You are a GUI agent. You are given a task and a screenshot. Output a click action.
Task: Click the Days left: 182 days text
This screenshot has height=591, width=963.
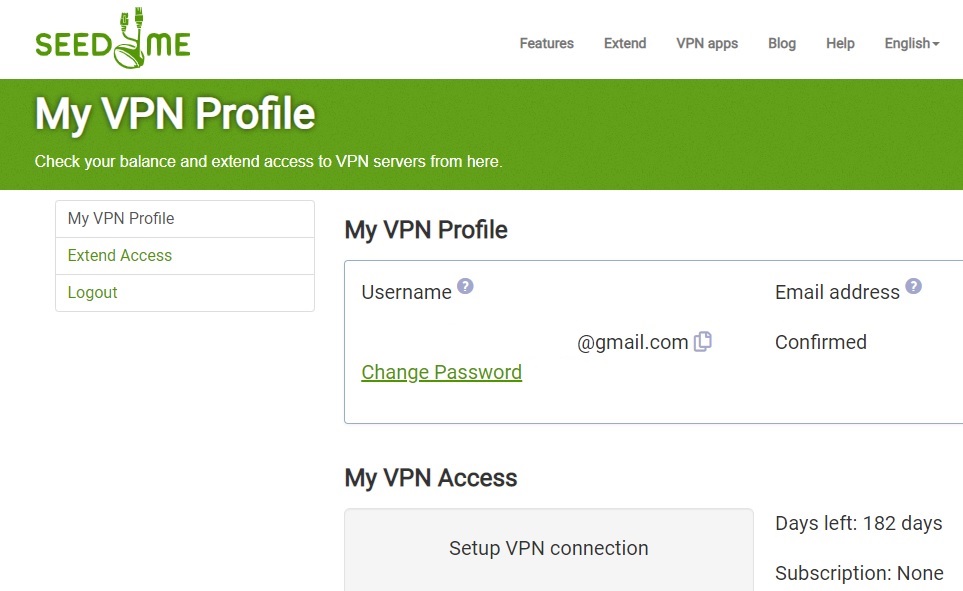859,523
